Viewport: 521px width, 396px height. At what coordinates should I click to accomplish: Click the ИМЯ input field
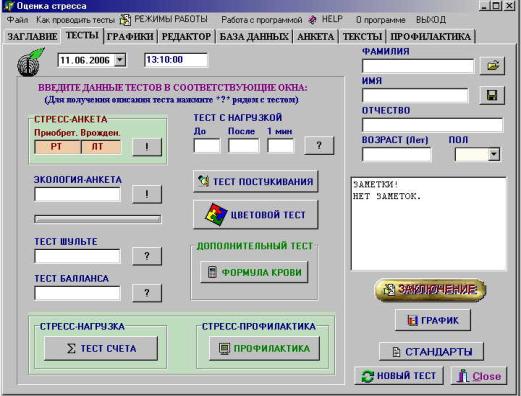click(415, 96)
